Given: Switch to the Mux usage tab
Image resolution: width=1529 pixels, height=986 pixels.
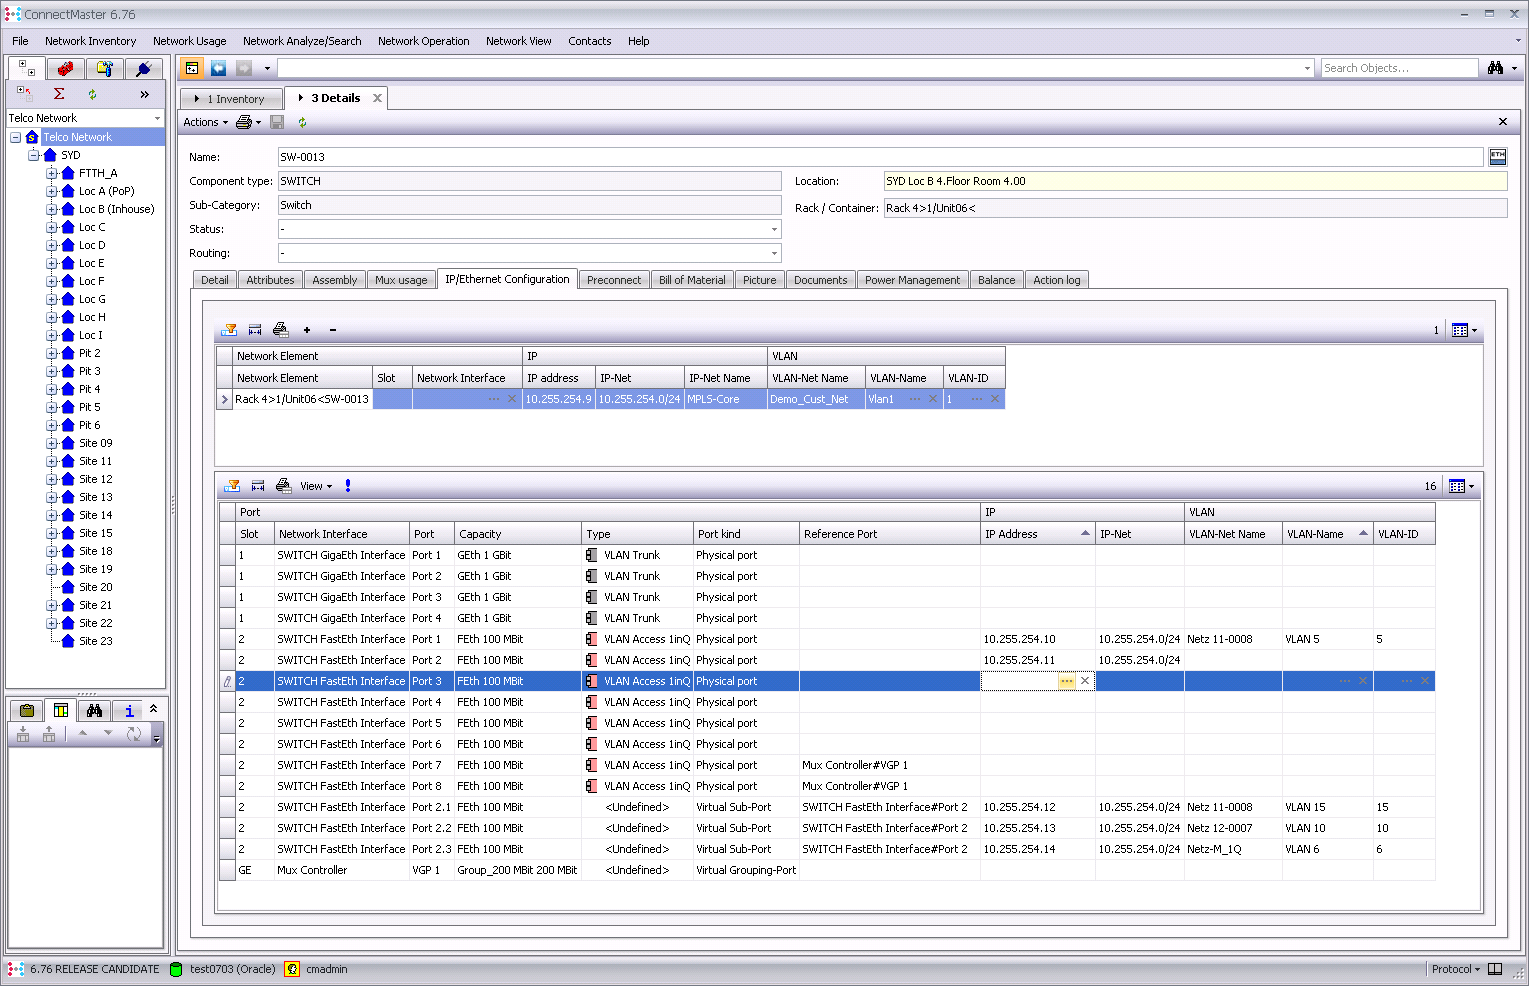Looking at the screenshot, I should 401,280.
